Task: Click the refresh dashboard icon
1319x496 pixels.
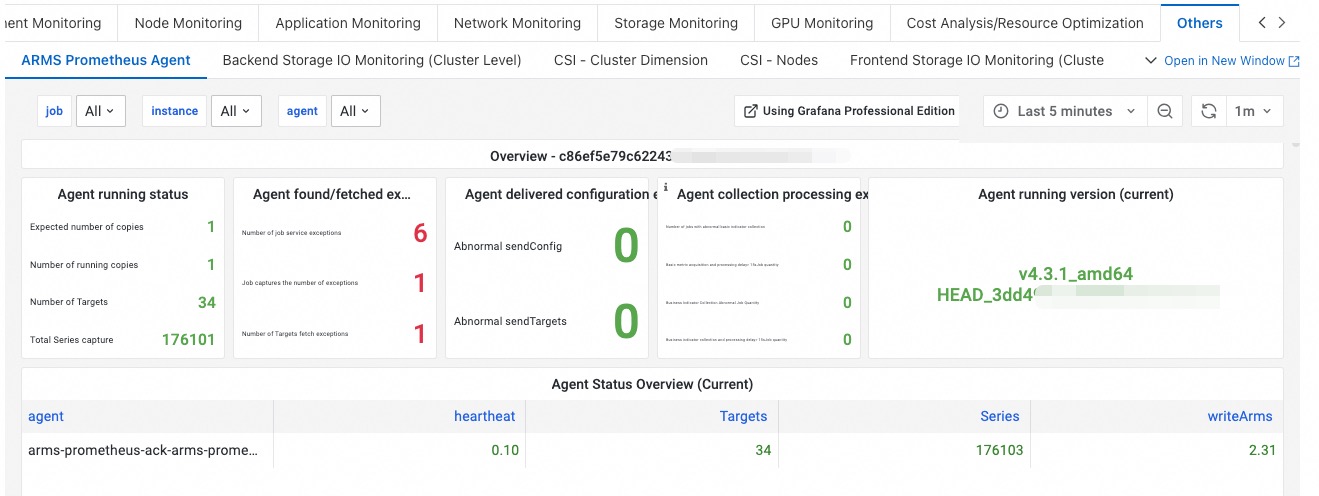Action: [x=1209, y=111]
